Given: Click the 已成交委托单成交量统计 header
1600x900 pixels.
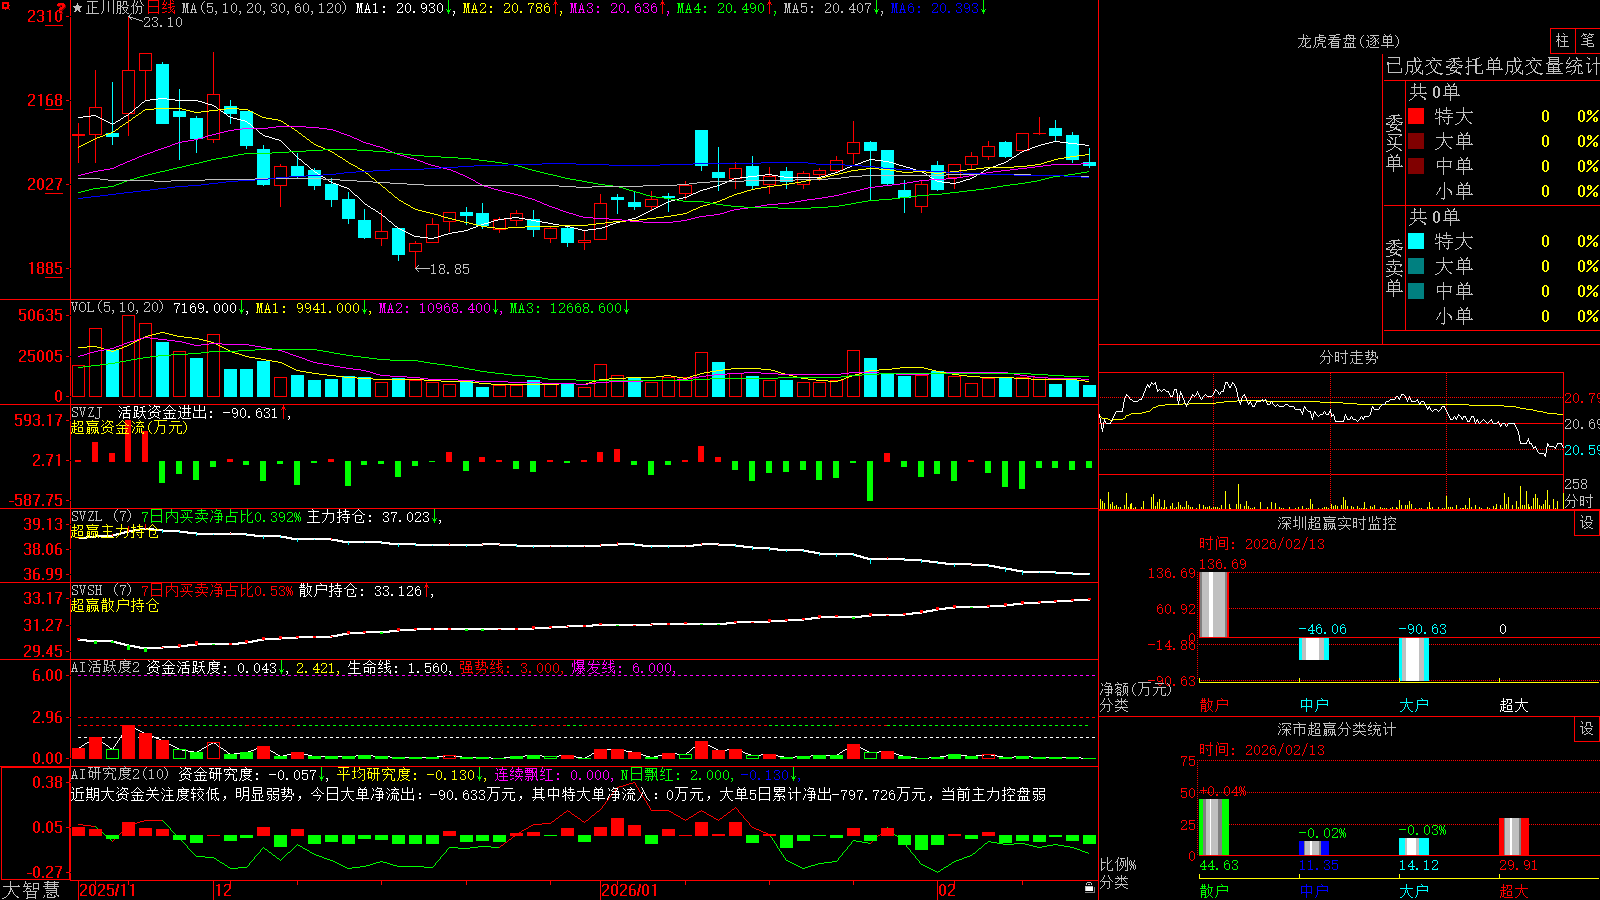Looking at the screenshot, I should pos(1492,66).
